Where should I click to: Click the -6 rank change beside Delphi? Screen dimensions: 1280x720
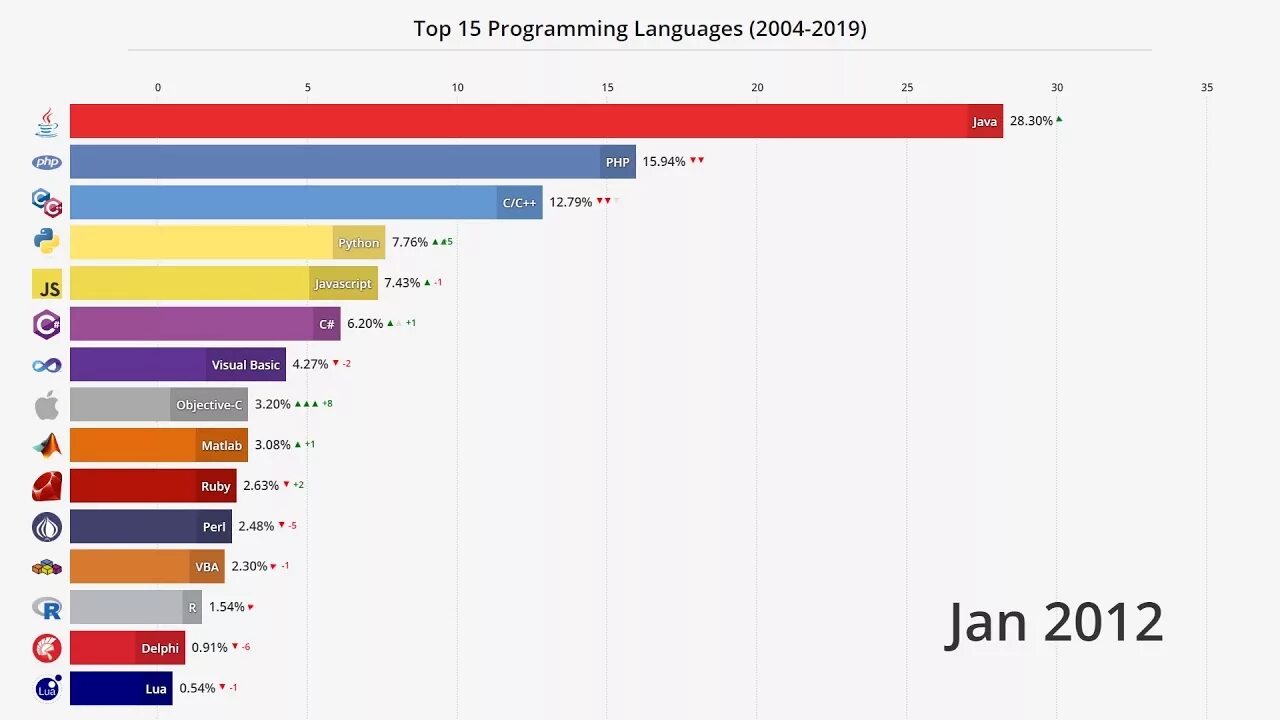click(246, 647)
